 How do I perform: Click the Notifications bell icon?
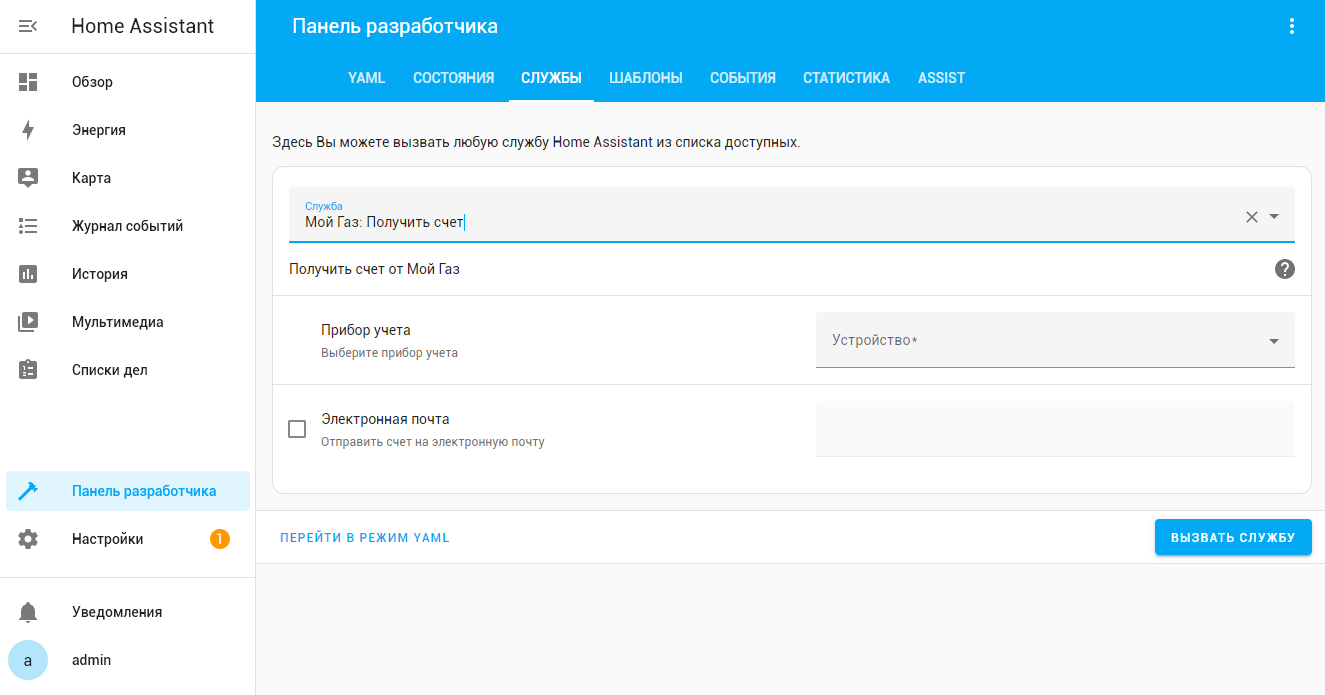tap(28, 612)
